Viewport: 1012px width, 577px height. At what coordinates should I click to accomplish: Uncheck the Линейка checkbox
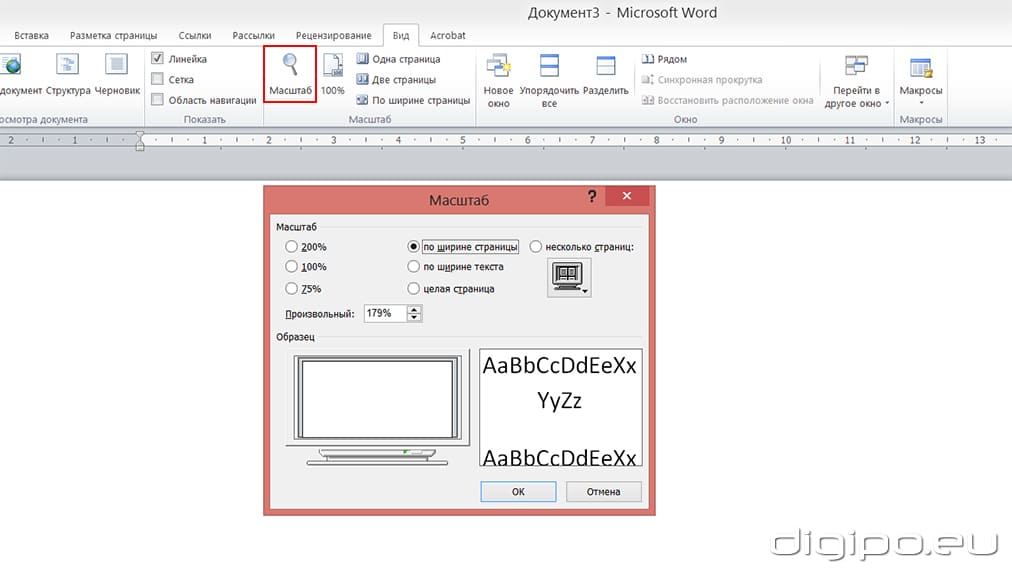(157, 59)
